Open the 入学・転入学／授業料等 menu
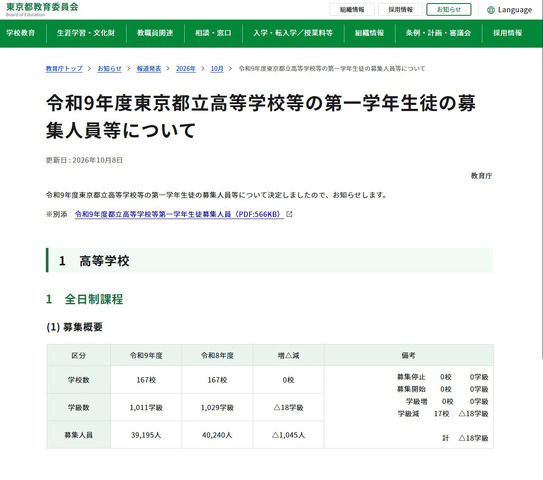This screenshot has width=543, height=480. (293, 33)
